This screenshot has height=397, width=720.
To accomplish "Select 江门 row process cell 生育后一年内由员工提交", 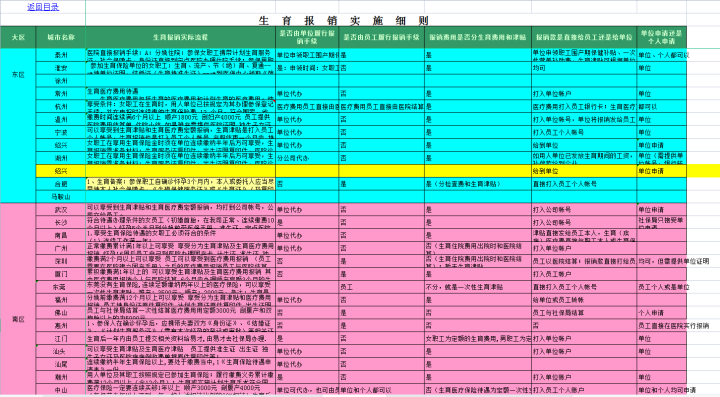I will [x=180, y=338].
